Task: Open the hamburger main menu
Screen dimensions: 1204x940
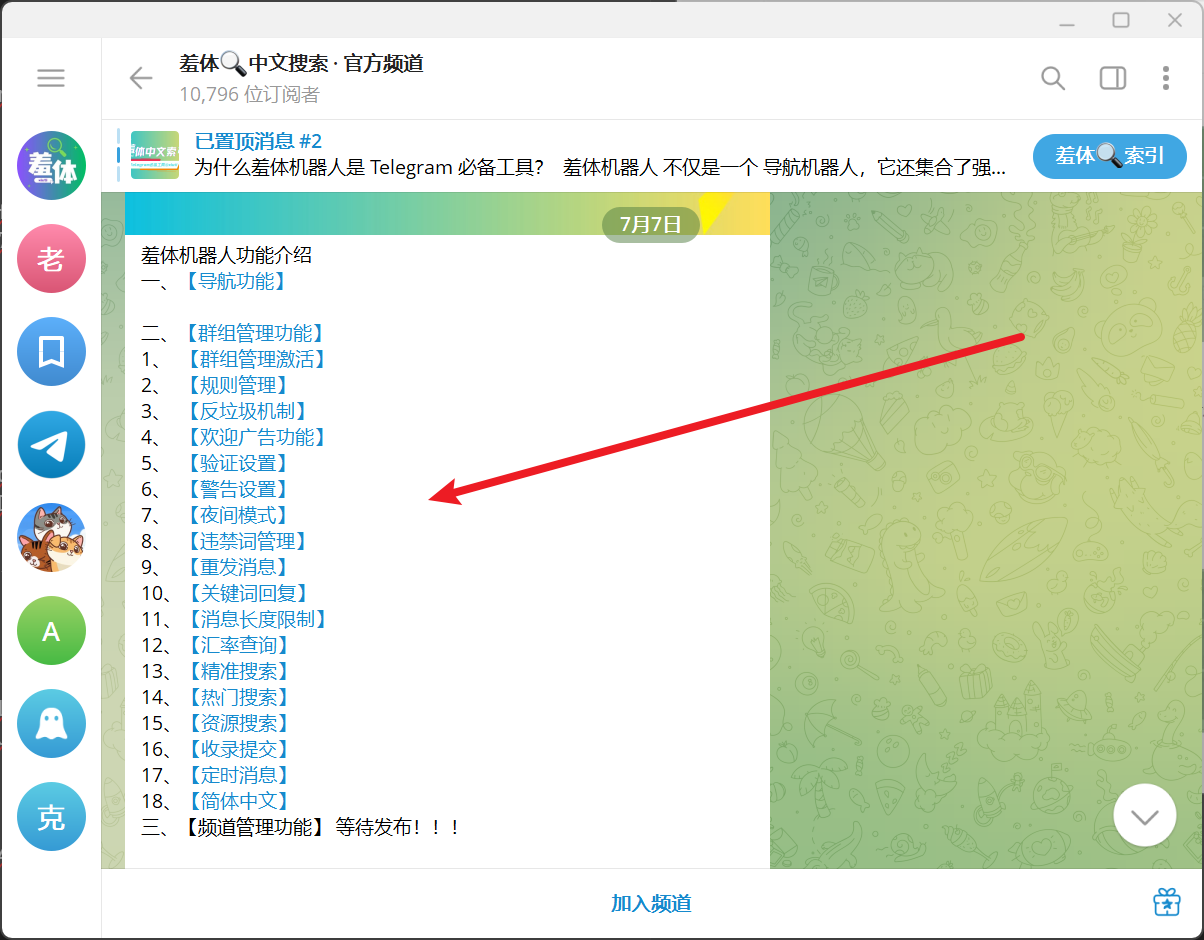Action: [51, 78]
